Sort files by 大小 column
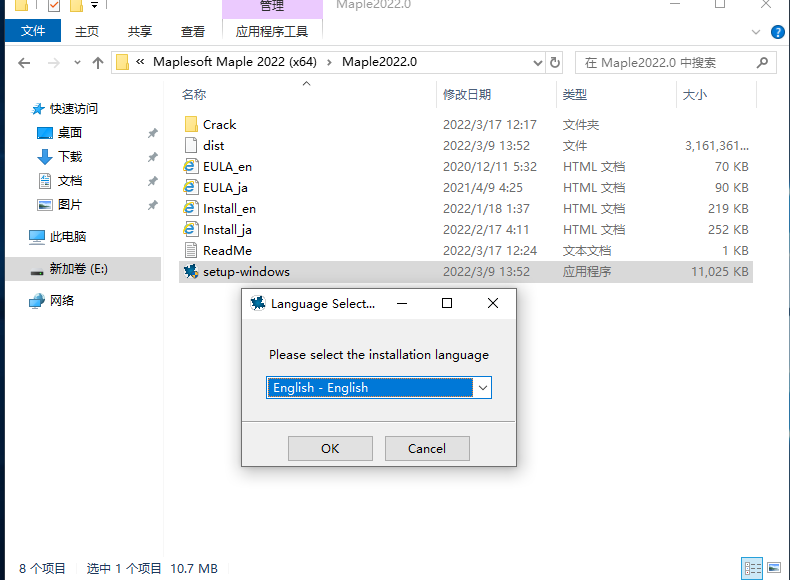790x580 pixels. point(694,95)
